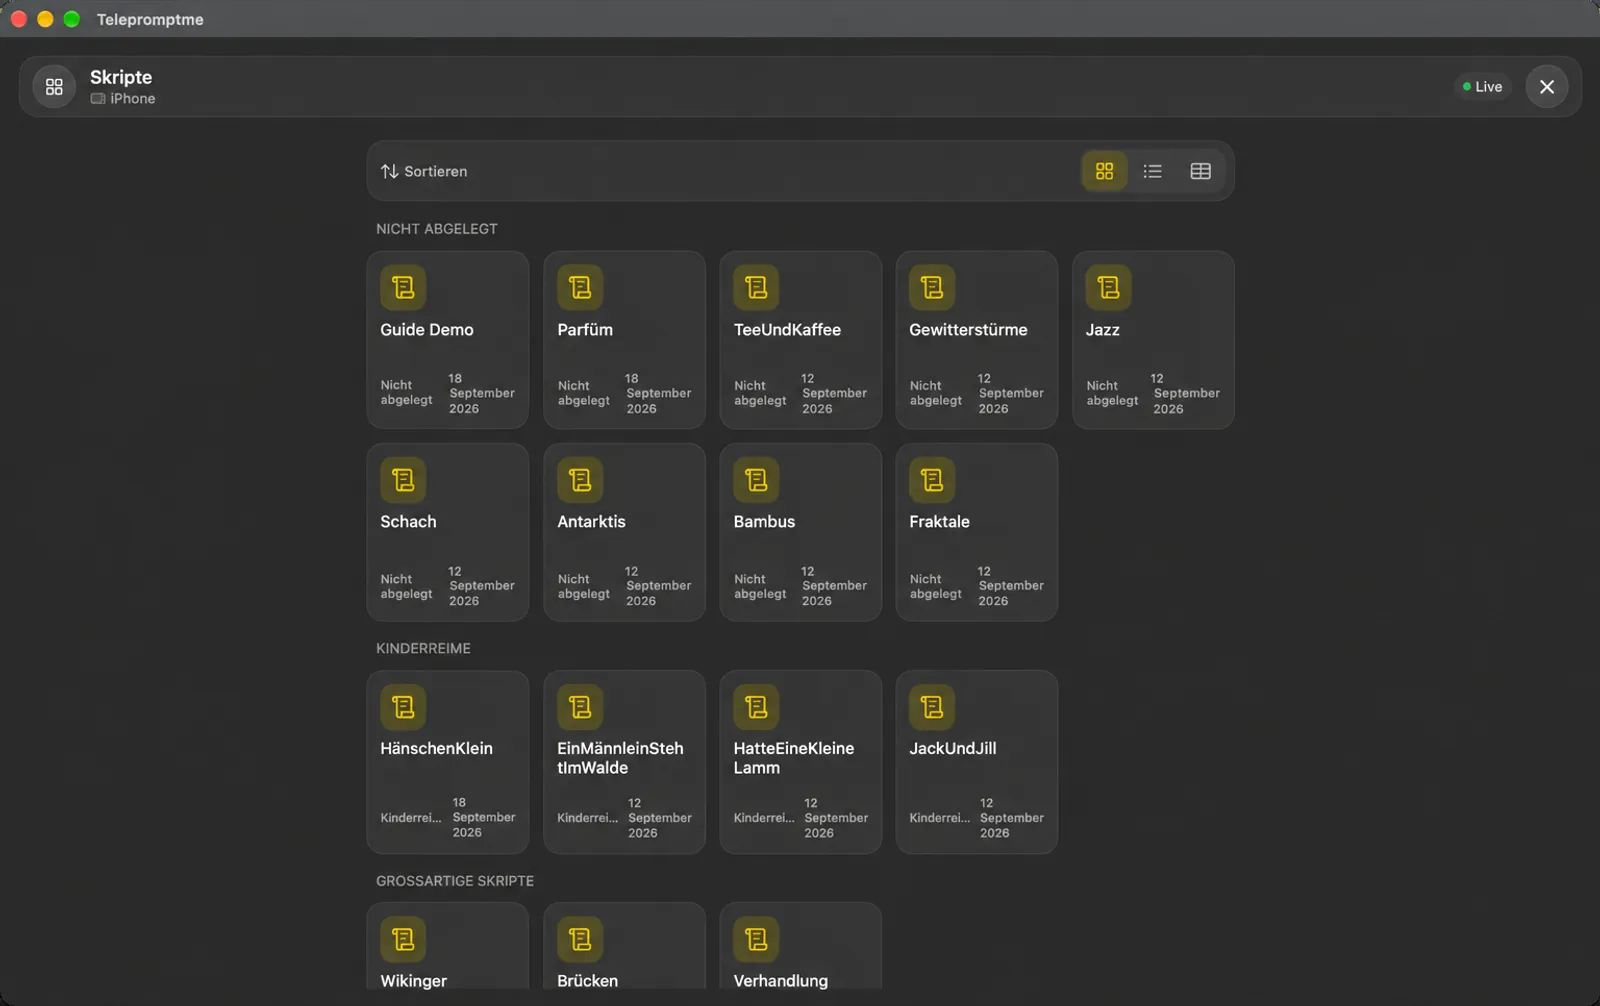Select the Wikinger title text
1600x1006 pixels.
click(x=413, y=981)
